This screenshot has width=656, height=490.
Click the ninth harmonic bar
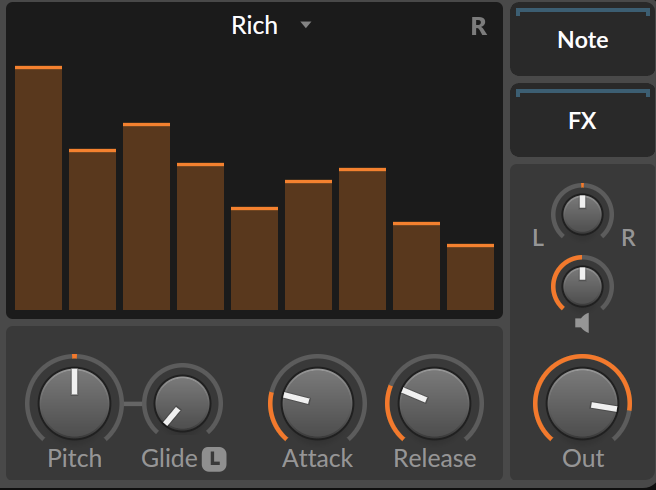tap(470, 277)
